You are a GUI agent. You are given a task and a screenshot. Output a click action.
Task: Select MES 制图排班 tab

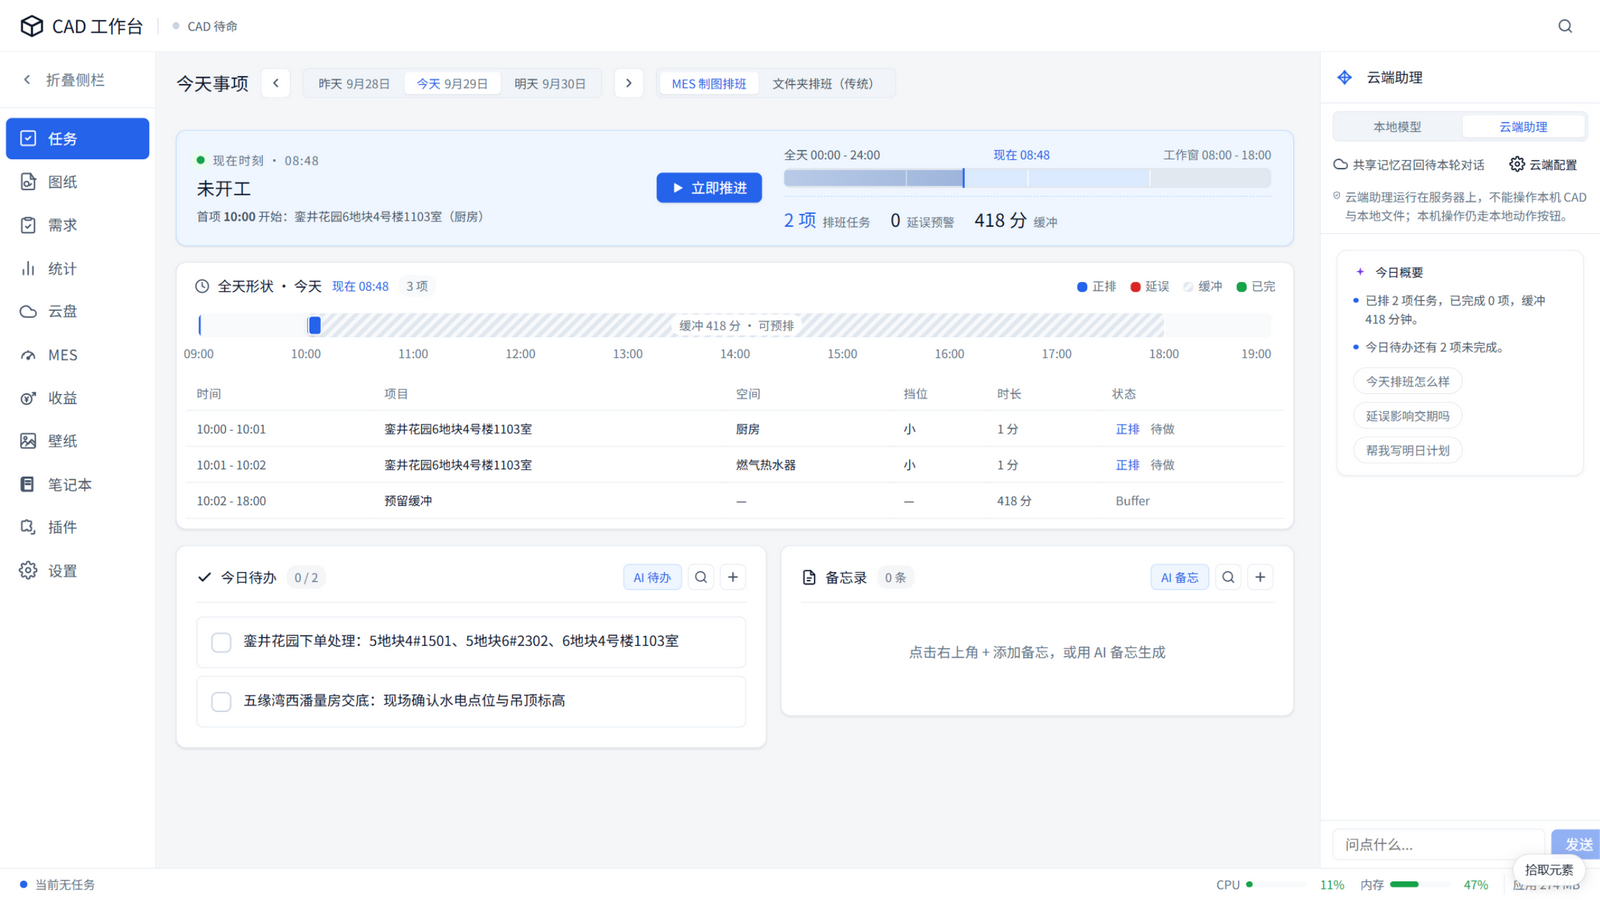tap(709, 84)
